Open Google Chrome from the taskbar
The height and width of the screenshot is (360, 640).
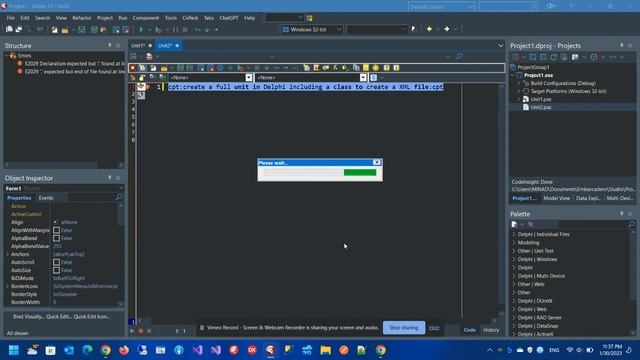point(106,350)
